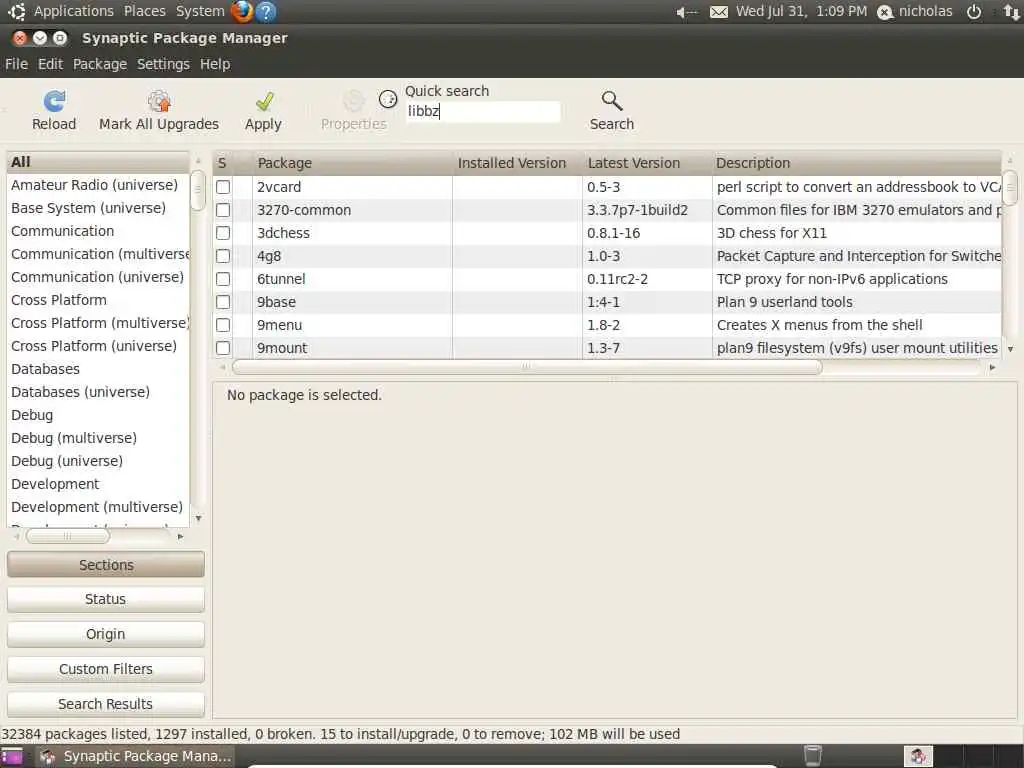The image size is (1024, 768).
Task: Click the workspace switcher icon
Action: [x=918, y=756]
